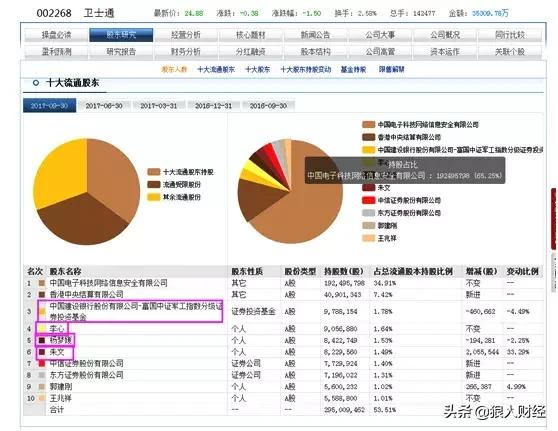
Task: Select table row 中国电子科技网络信息安全有限公司
Action: 284,283
